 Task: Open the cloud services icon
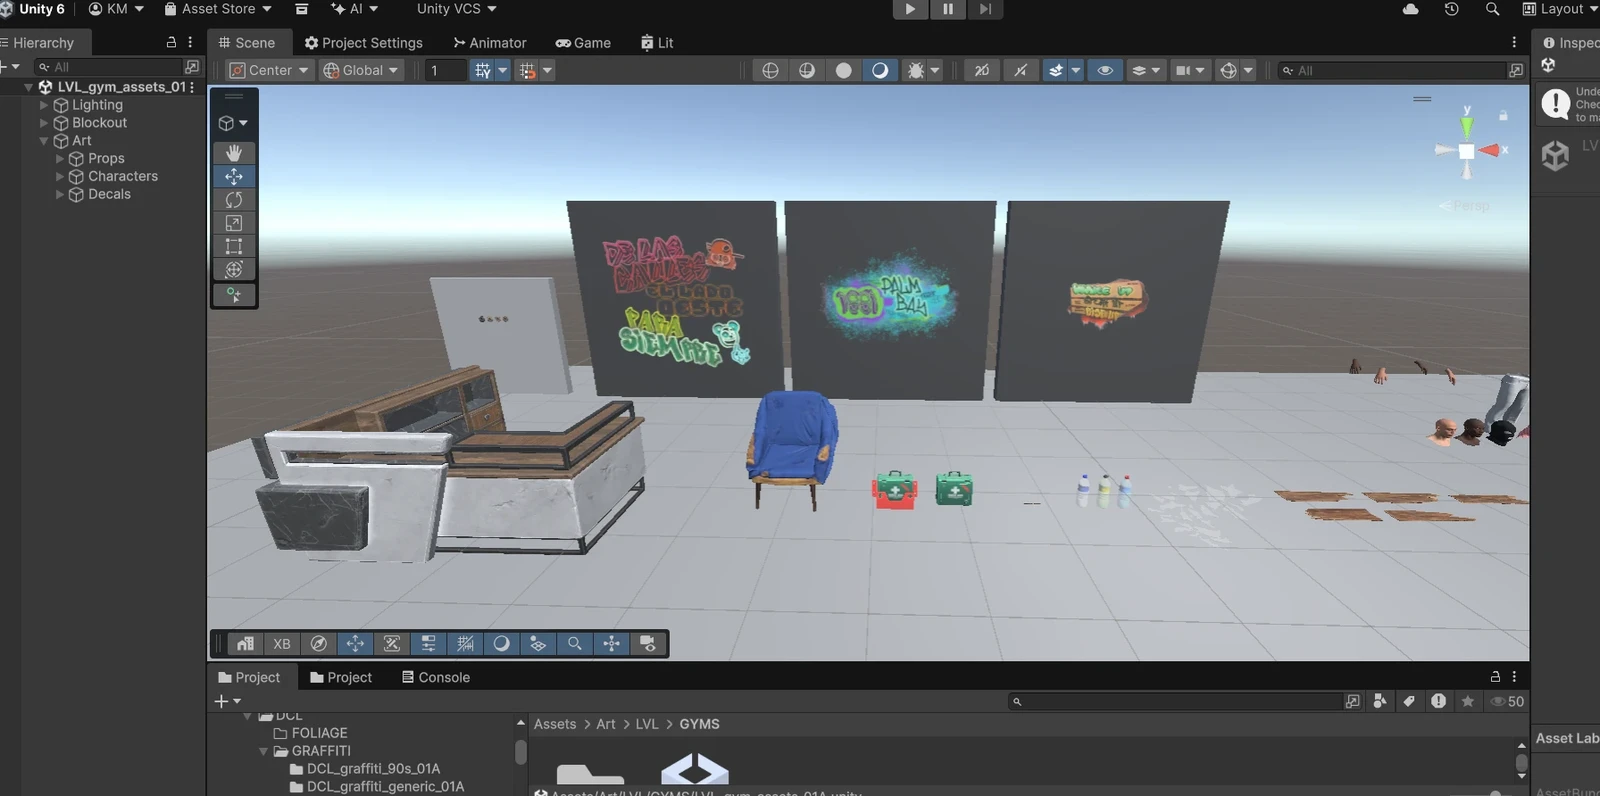pos(1411,9)
